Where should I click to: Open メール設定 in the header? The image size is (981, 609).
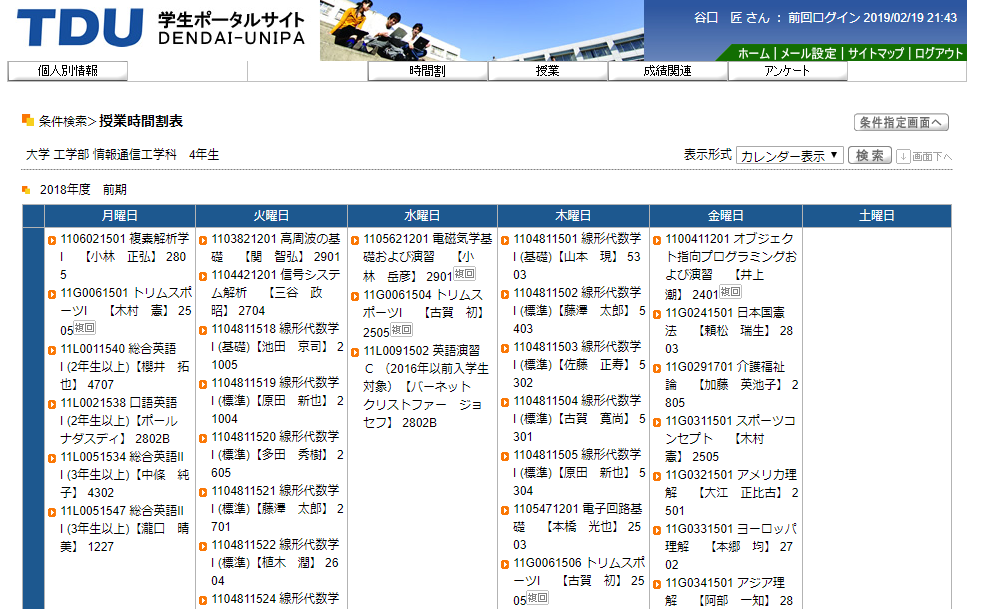coord(808,53)
